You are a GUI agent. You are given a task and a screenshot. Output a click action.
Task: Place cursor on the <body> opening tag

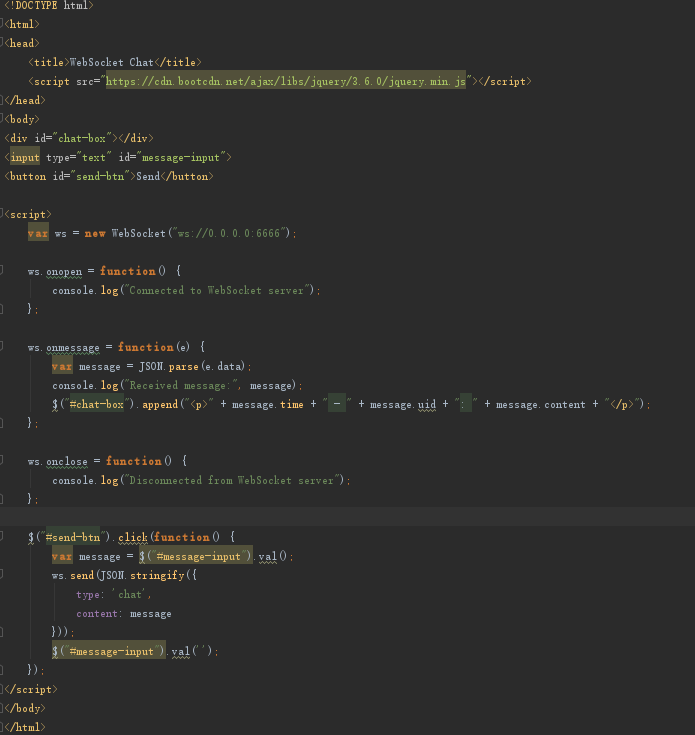pos(22,120)
